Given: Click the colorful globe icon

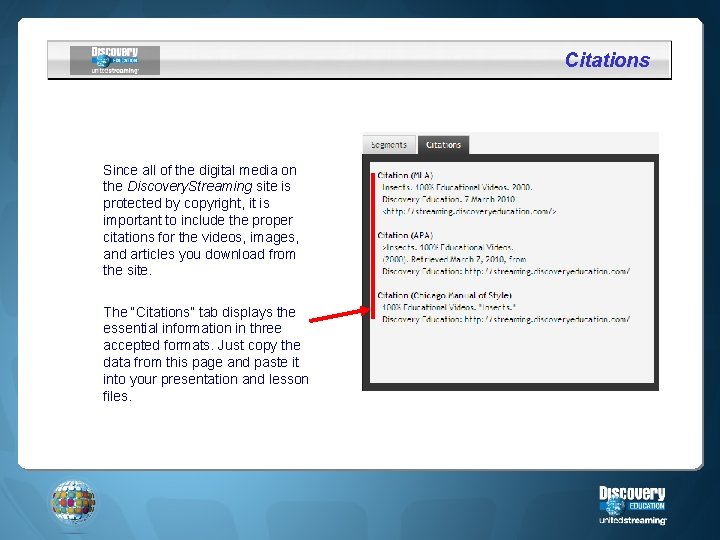Looking at the screenshot, I should [x=73, y=501].
